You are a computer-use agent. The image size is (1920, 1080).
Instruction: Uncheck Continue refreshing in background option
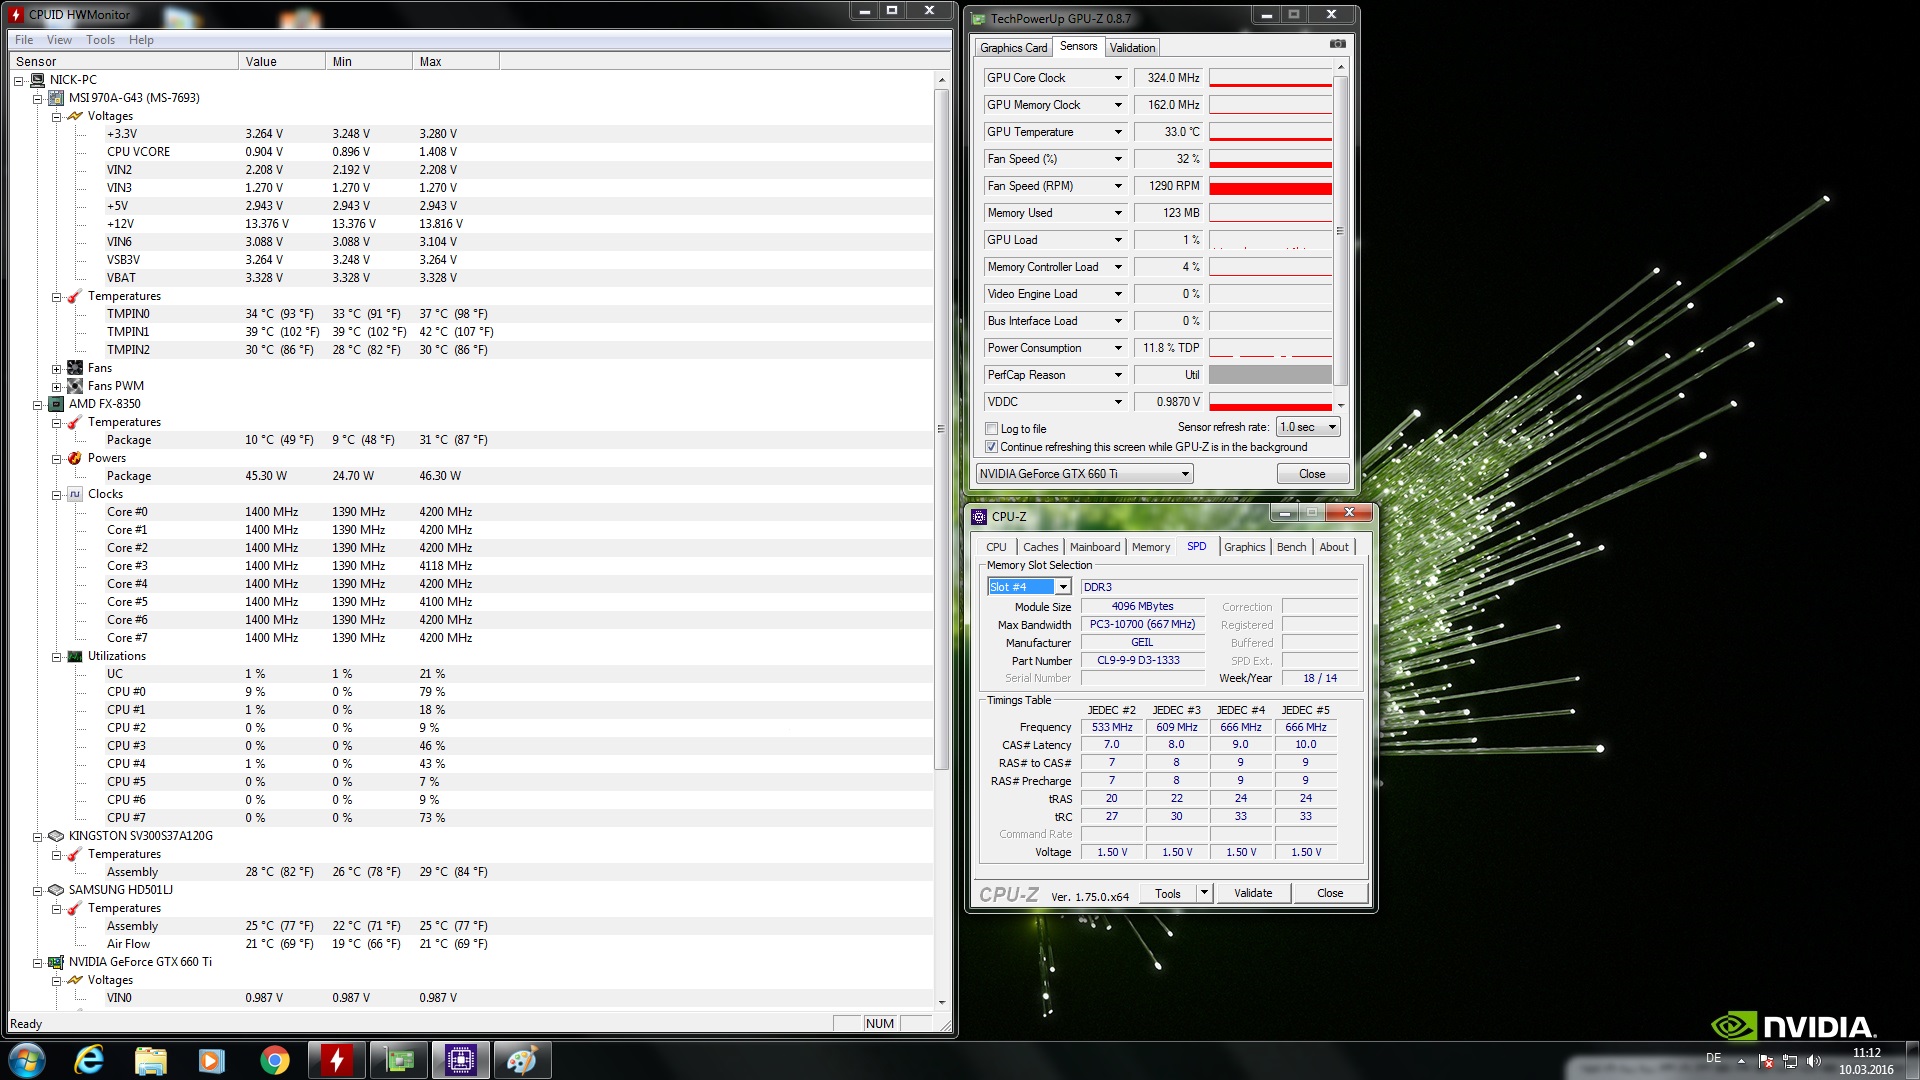click(992, 447)
